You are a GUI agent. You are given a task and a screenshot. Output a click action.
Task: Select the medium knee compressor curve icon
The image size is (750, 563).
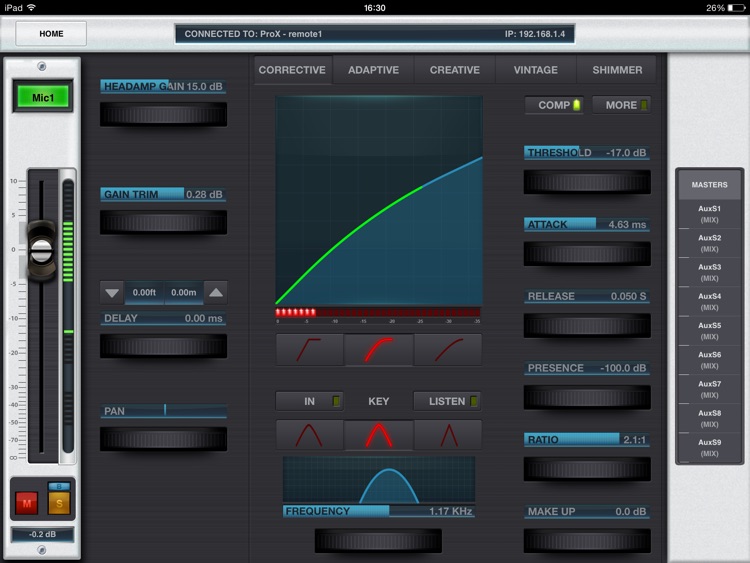pyautogui.click(x=378, y=350)
